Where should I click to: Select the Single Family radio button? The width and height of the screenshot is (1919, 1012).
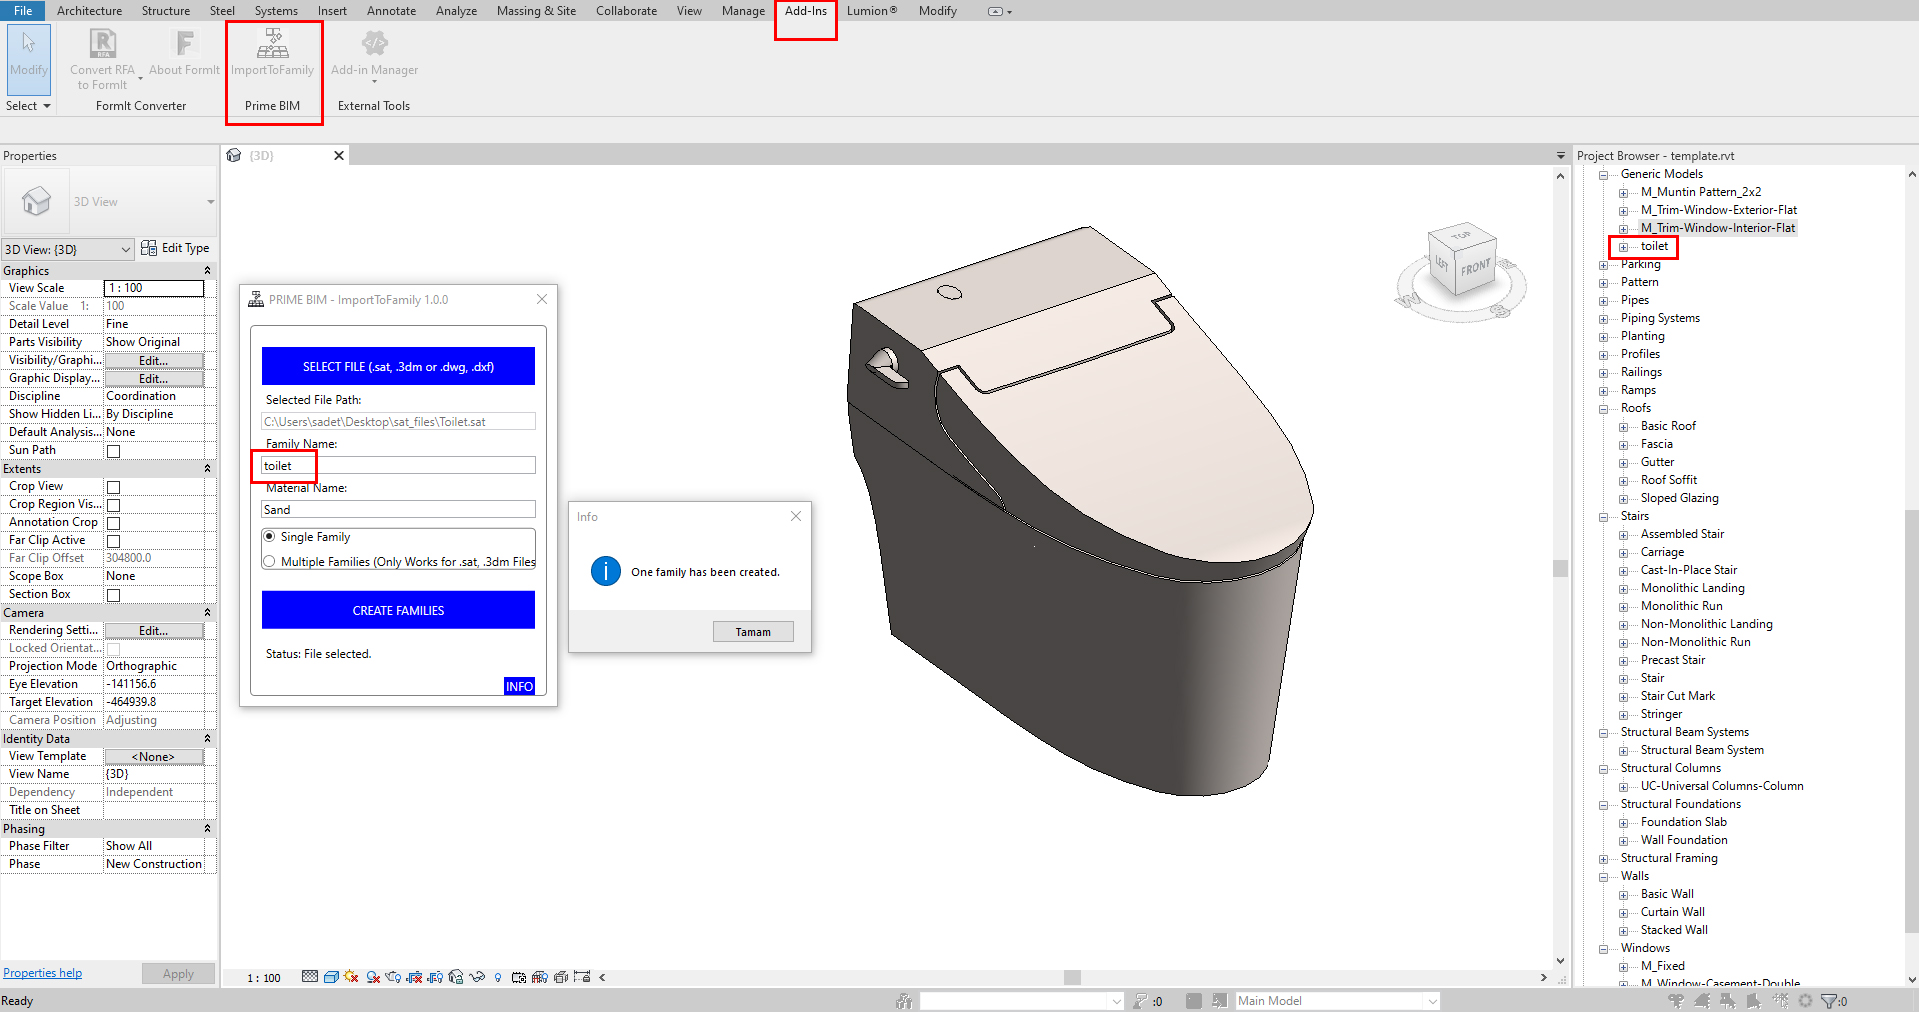tap(269, 537)
